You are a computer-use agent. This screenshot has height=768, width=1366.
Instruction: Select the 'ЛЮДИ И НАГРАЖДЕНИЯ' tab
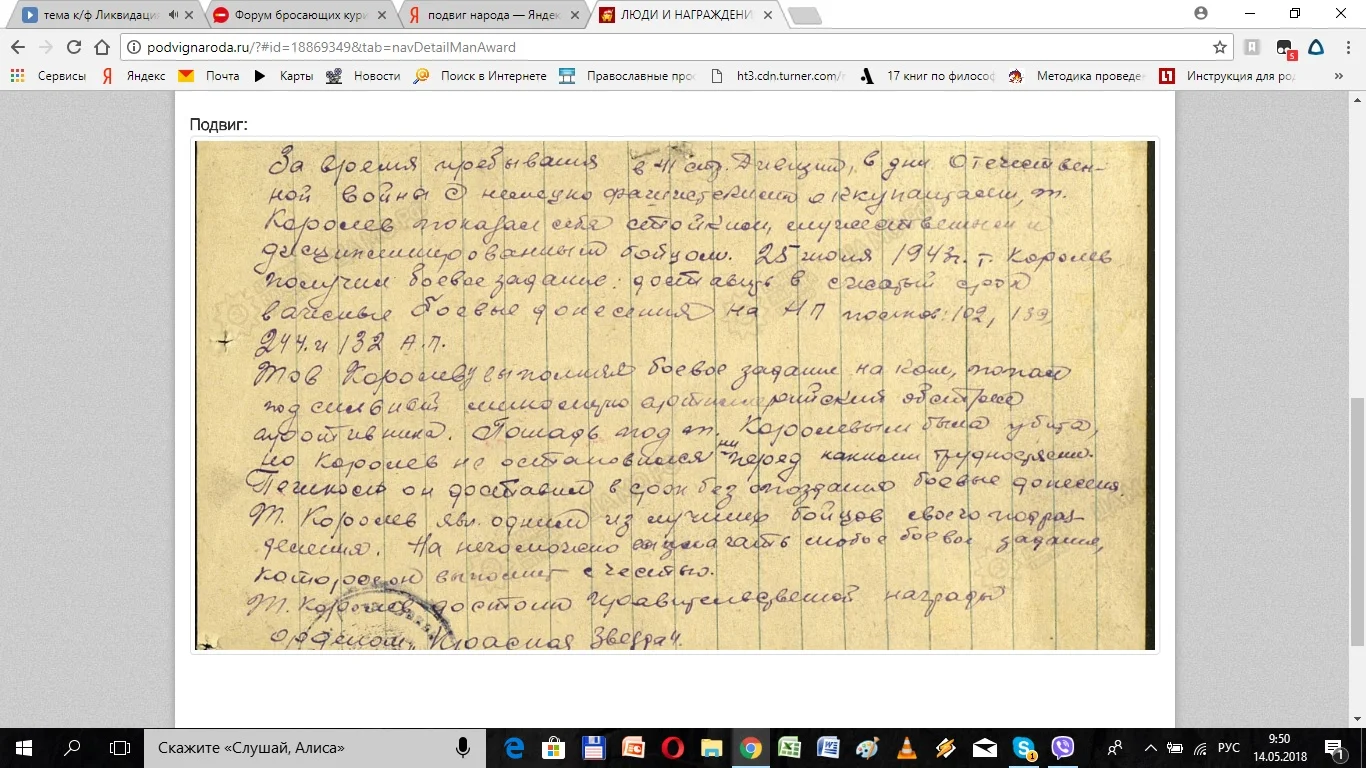point(685,15)
